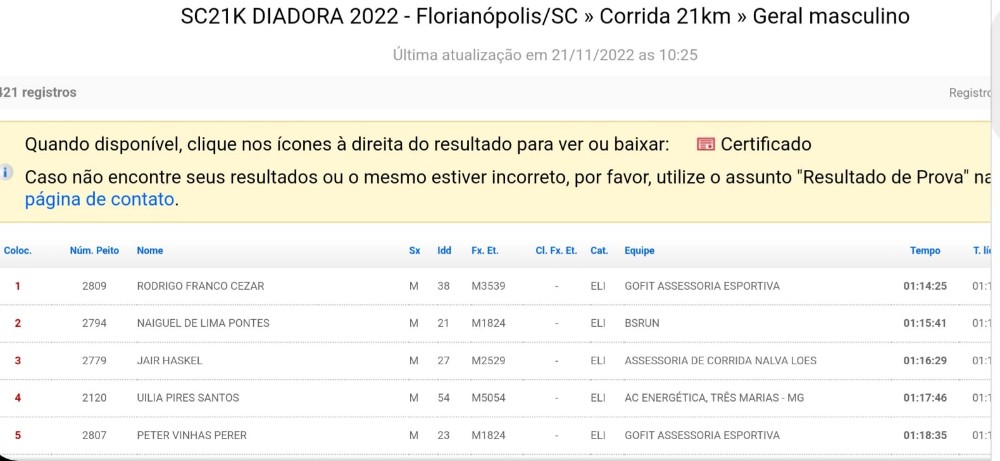Viewport: 1000px width, 461px height.
Task: Click the Sx column header
Action: 415,251
